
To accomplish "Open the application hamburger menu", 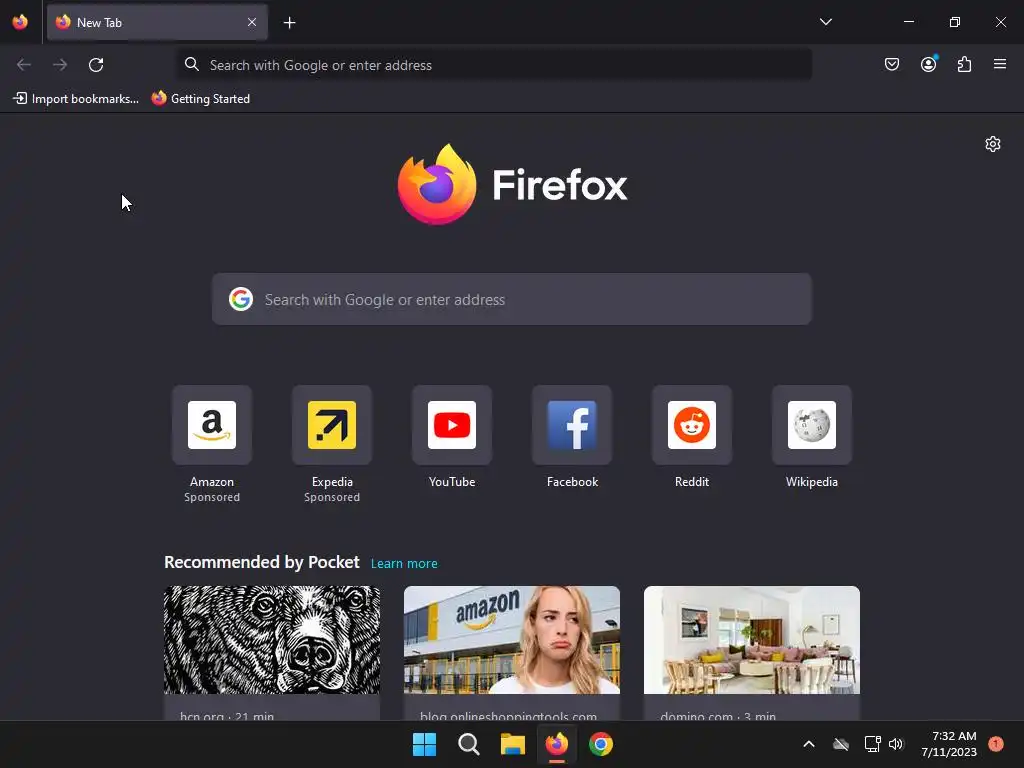I will coord(1000,64).
